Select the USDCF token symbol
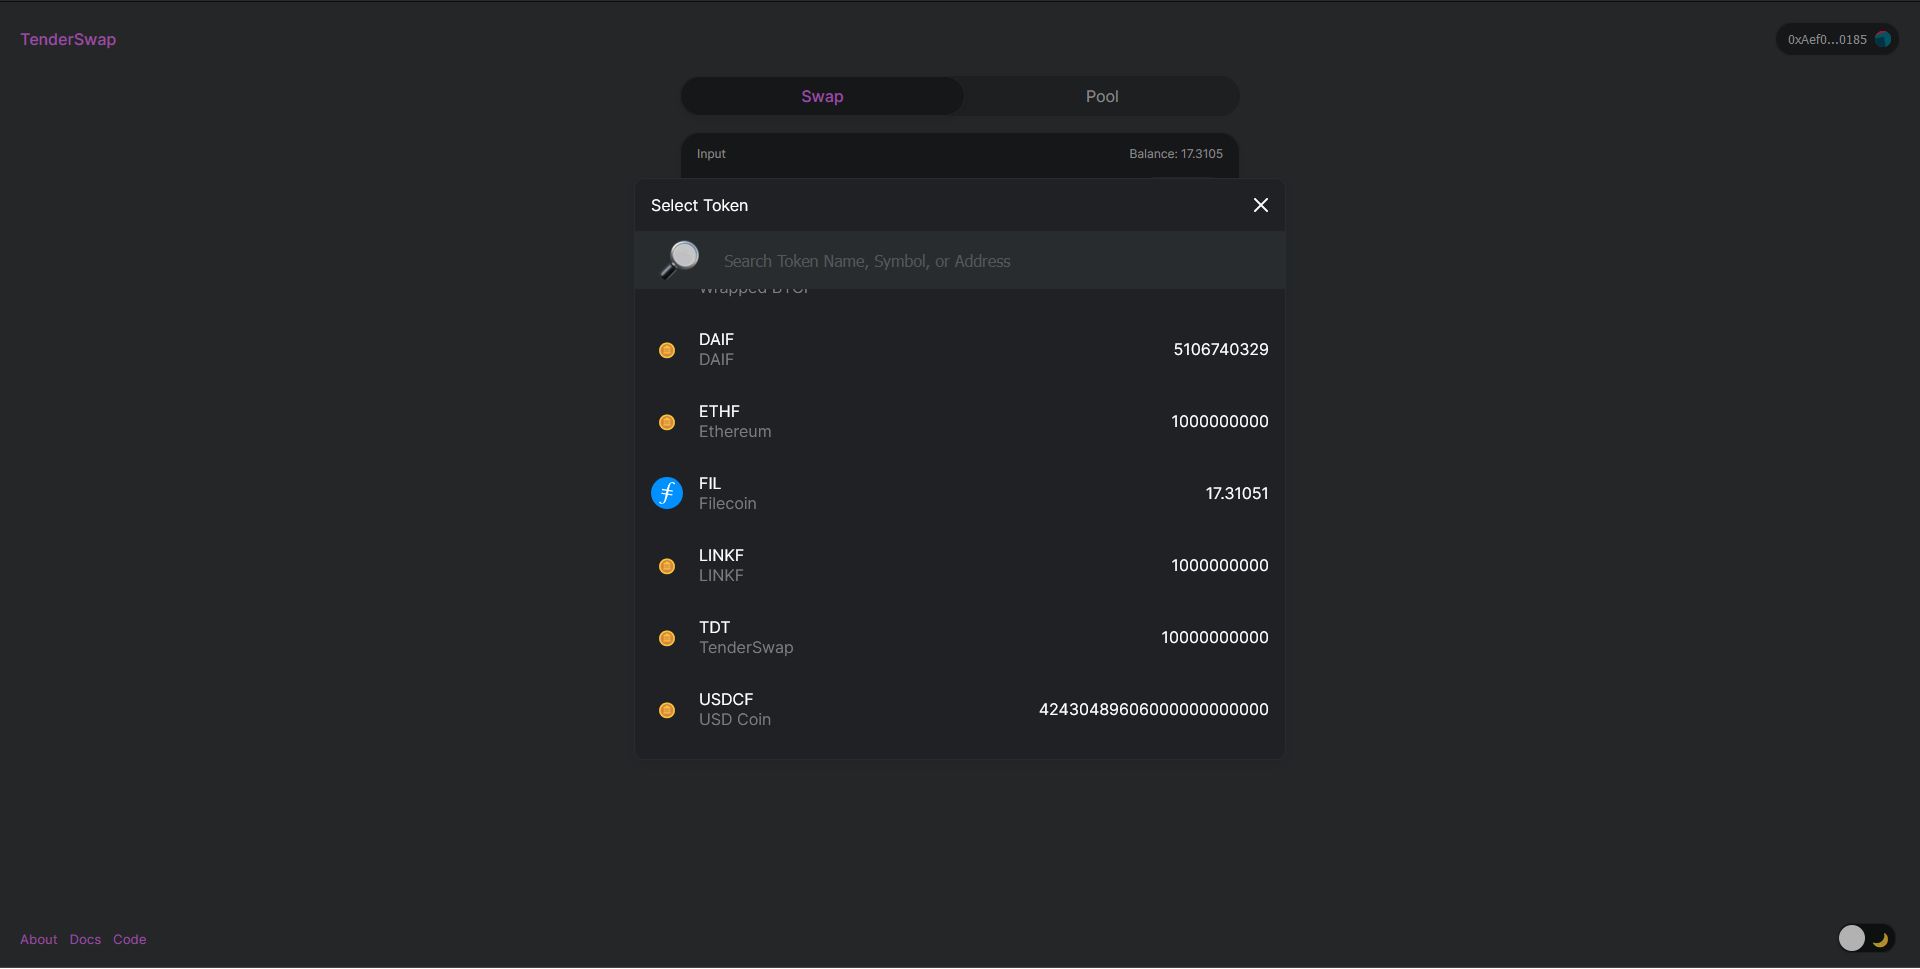1920x969 pixels. click(x=726, y=700)
